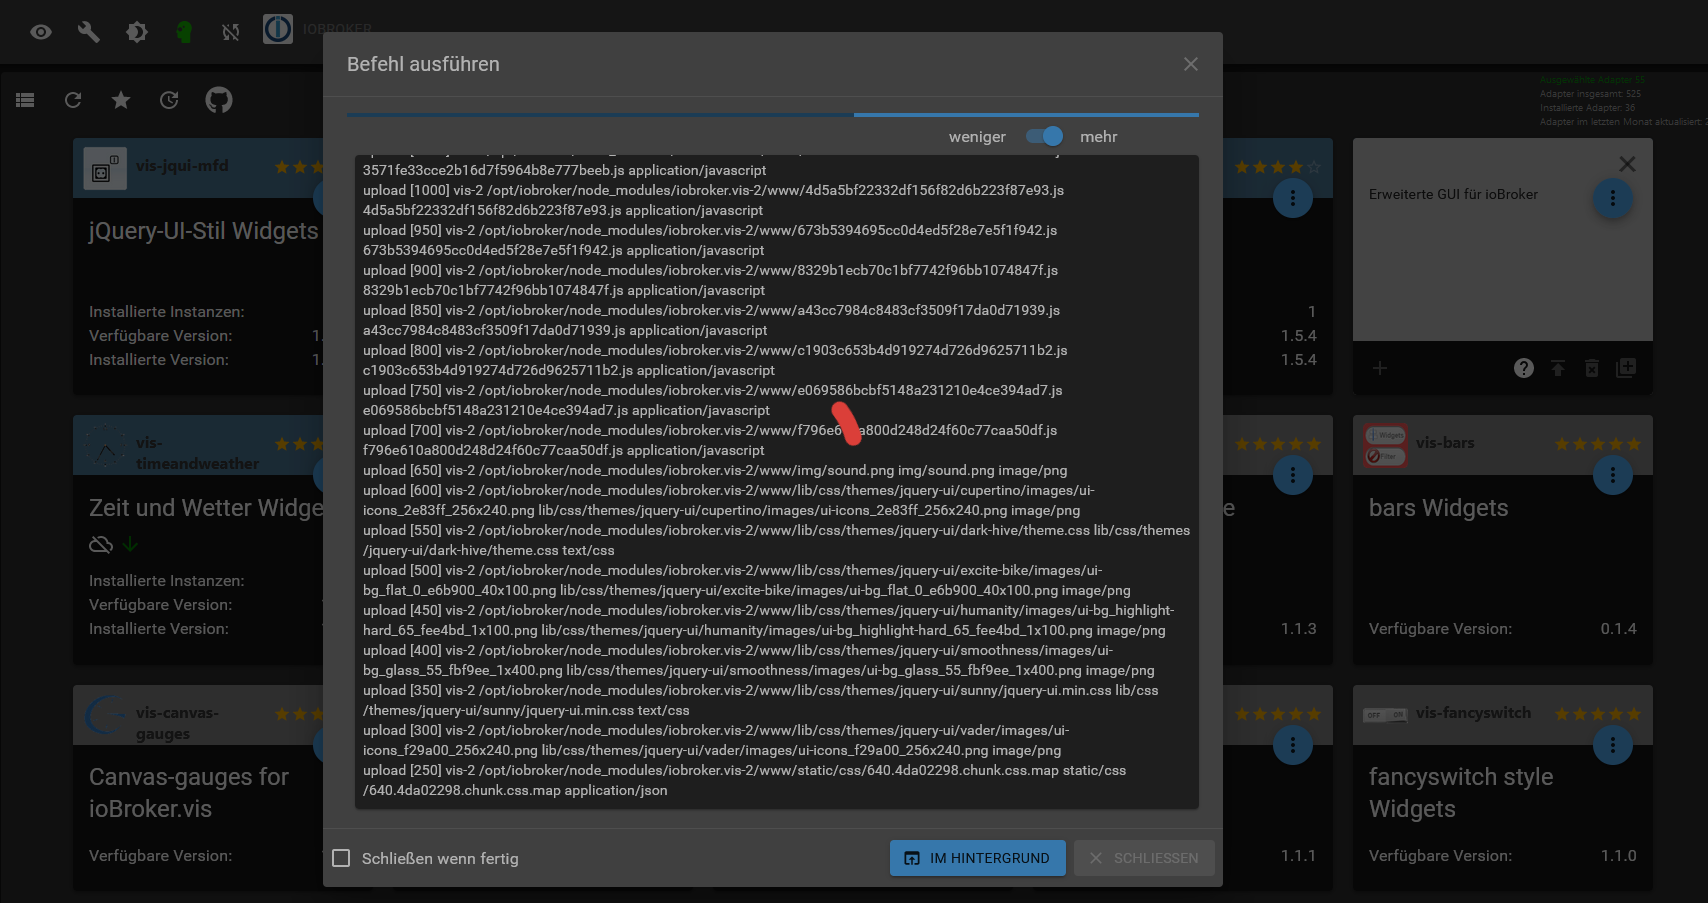Switch adapters to list view
The height and width of the screenshot is (903, 1708).
click(x=25, y=100)
